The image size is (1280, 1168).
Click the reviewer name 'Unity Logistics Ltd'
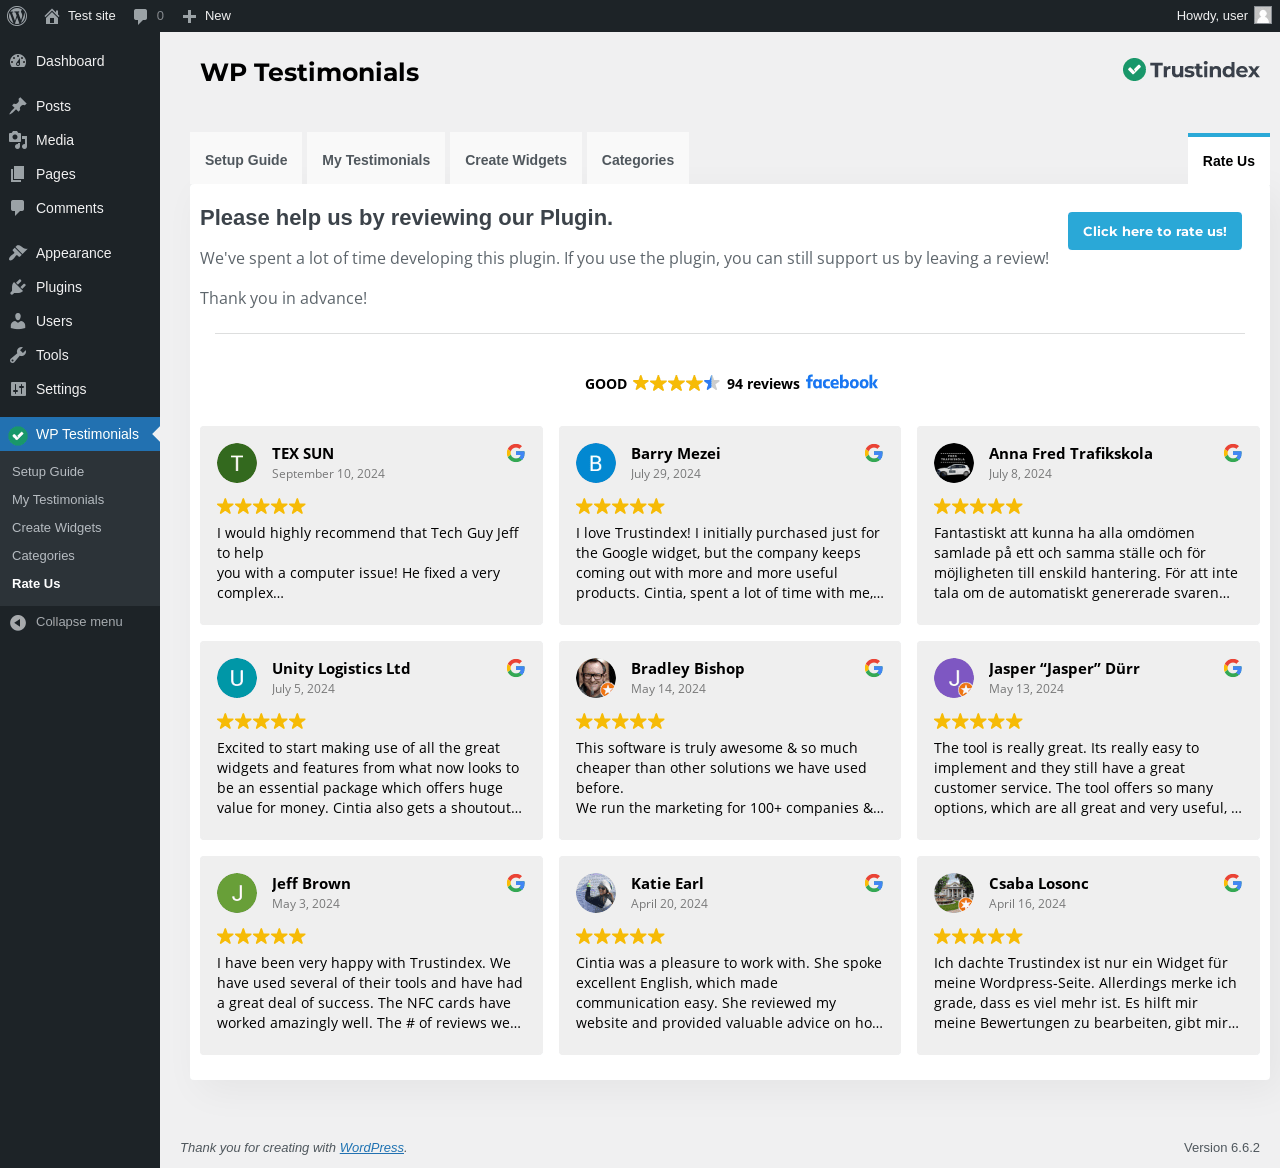341,668
